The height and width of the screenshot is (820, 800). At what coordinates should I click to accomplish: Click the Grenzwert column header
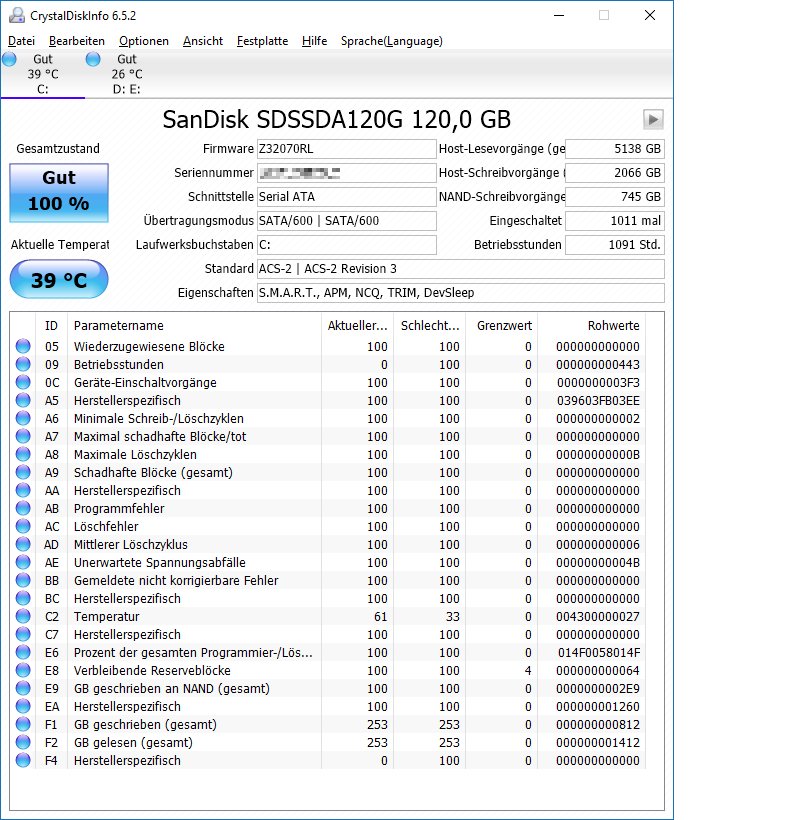click(x=501, y=325)
